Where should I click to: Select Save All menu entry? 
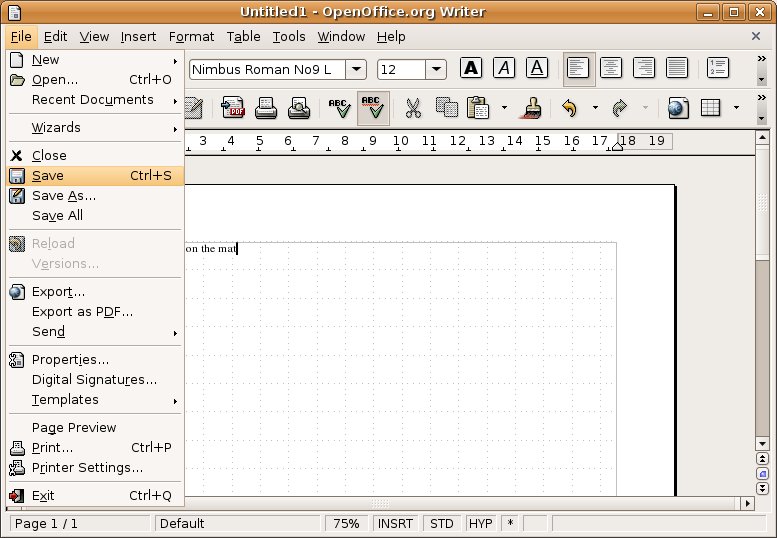[96, 216]
